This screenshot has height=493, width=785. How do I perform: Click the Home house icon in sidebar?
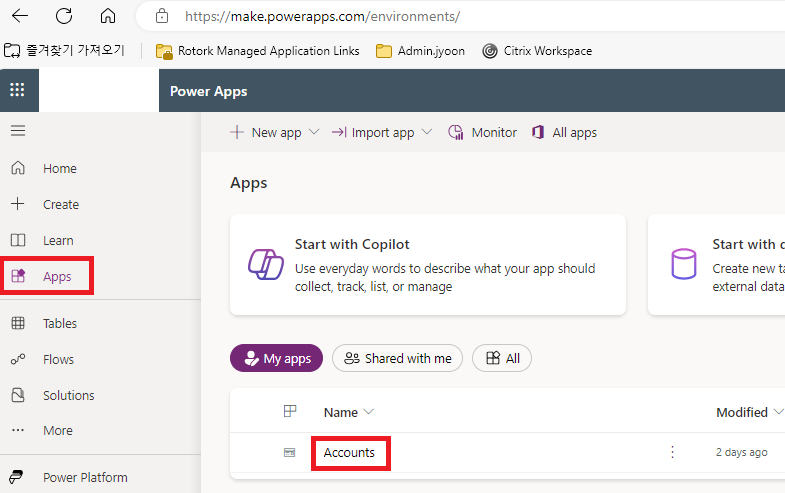click(x=18, y=168)
